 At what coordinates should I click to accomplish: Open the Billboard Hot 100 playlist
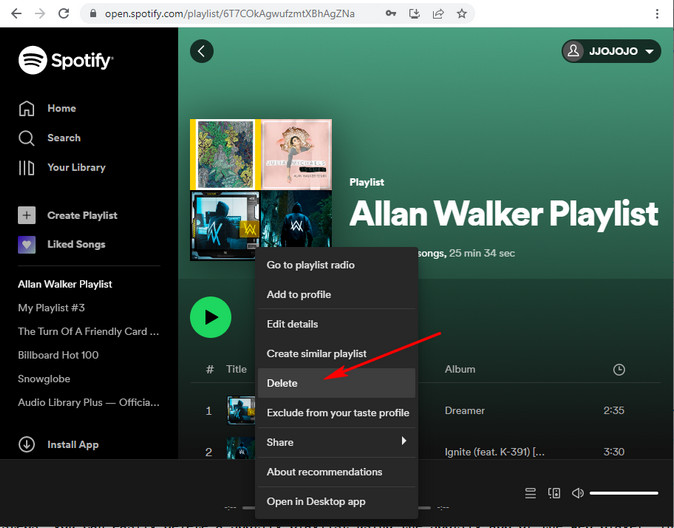click(58, 355)
